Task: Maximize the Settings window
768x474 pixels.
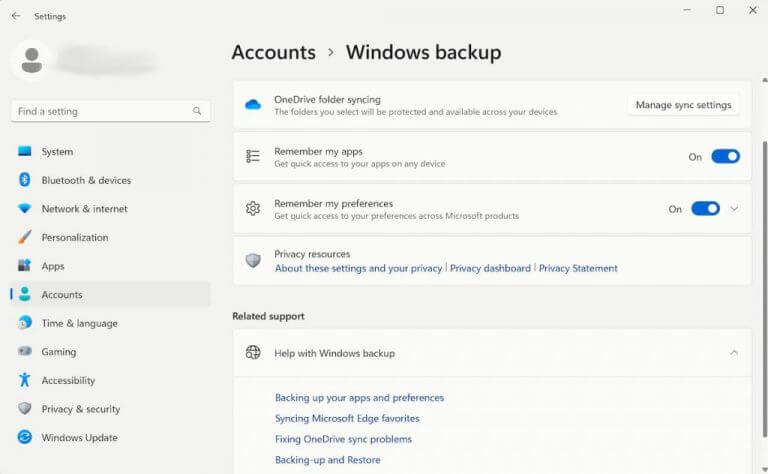Action: point(720,10)
